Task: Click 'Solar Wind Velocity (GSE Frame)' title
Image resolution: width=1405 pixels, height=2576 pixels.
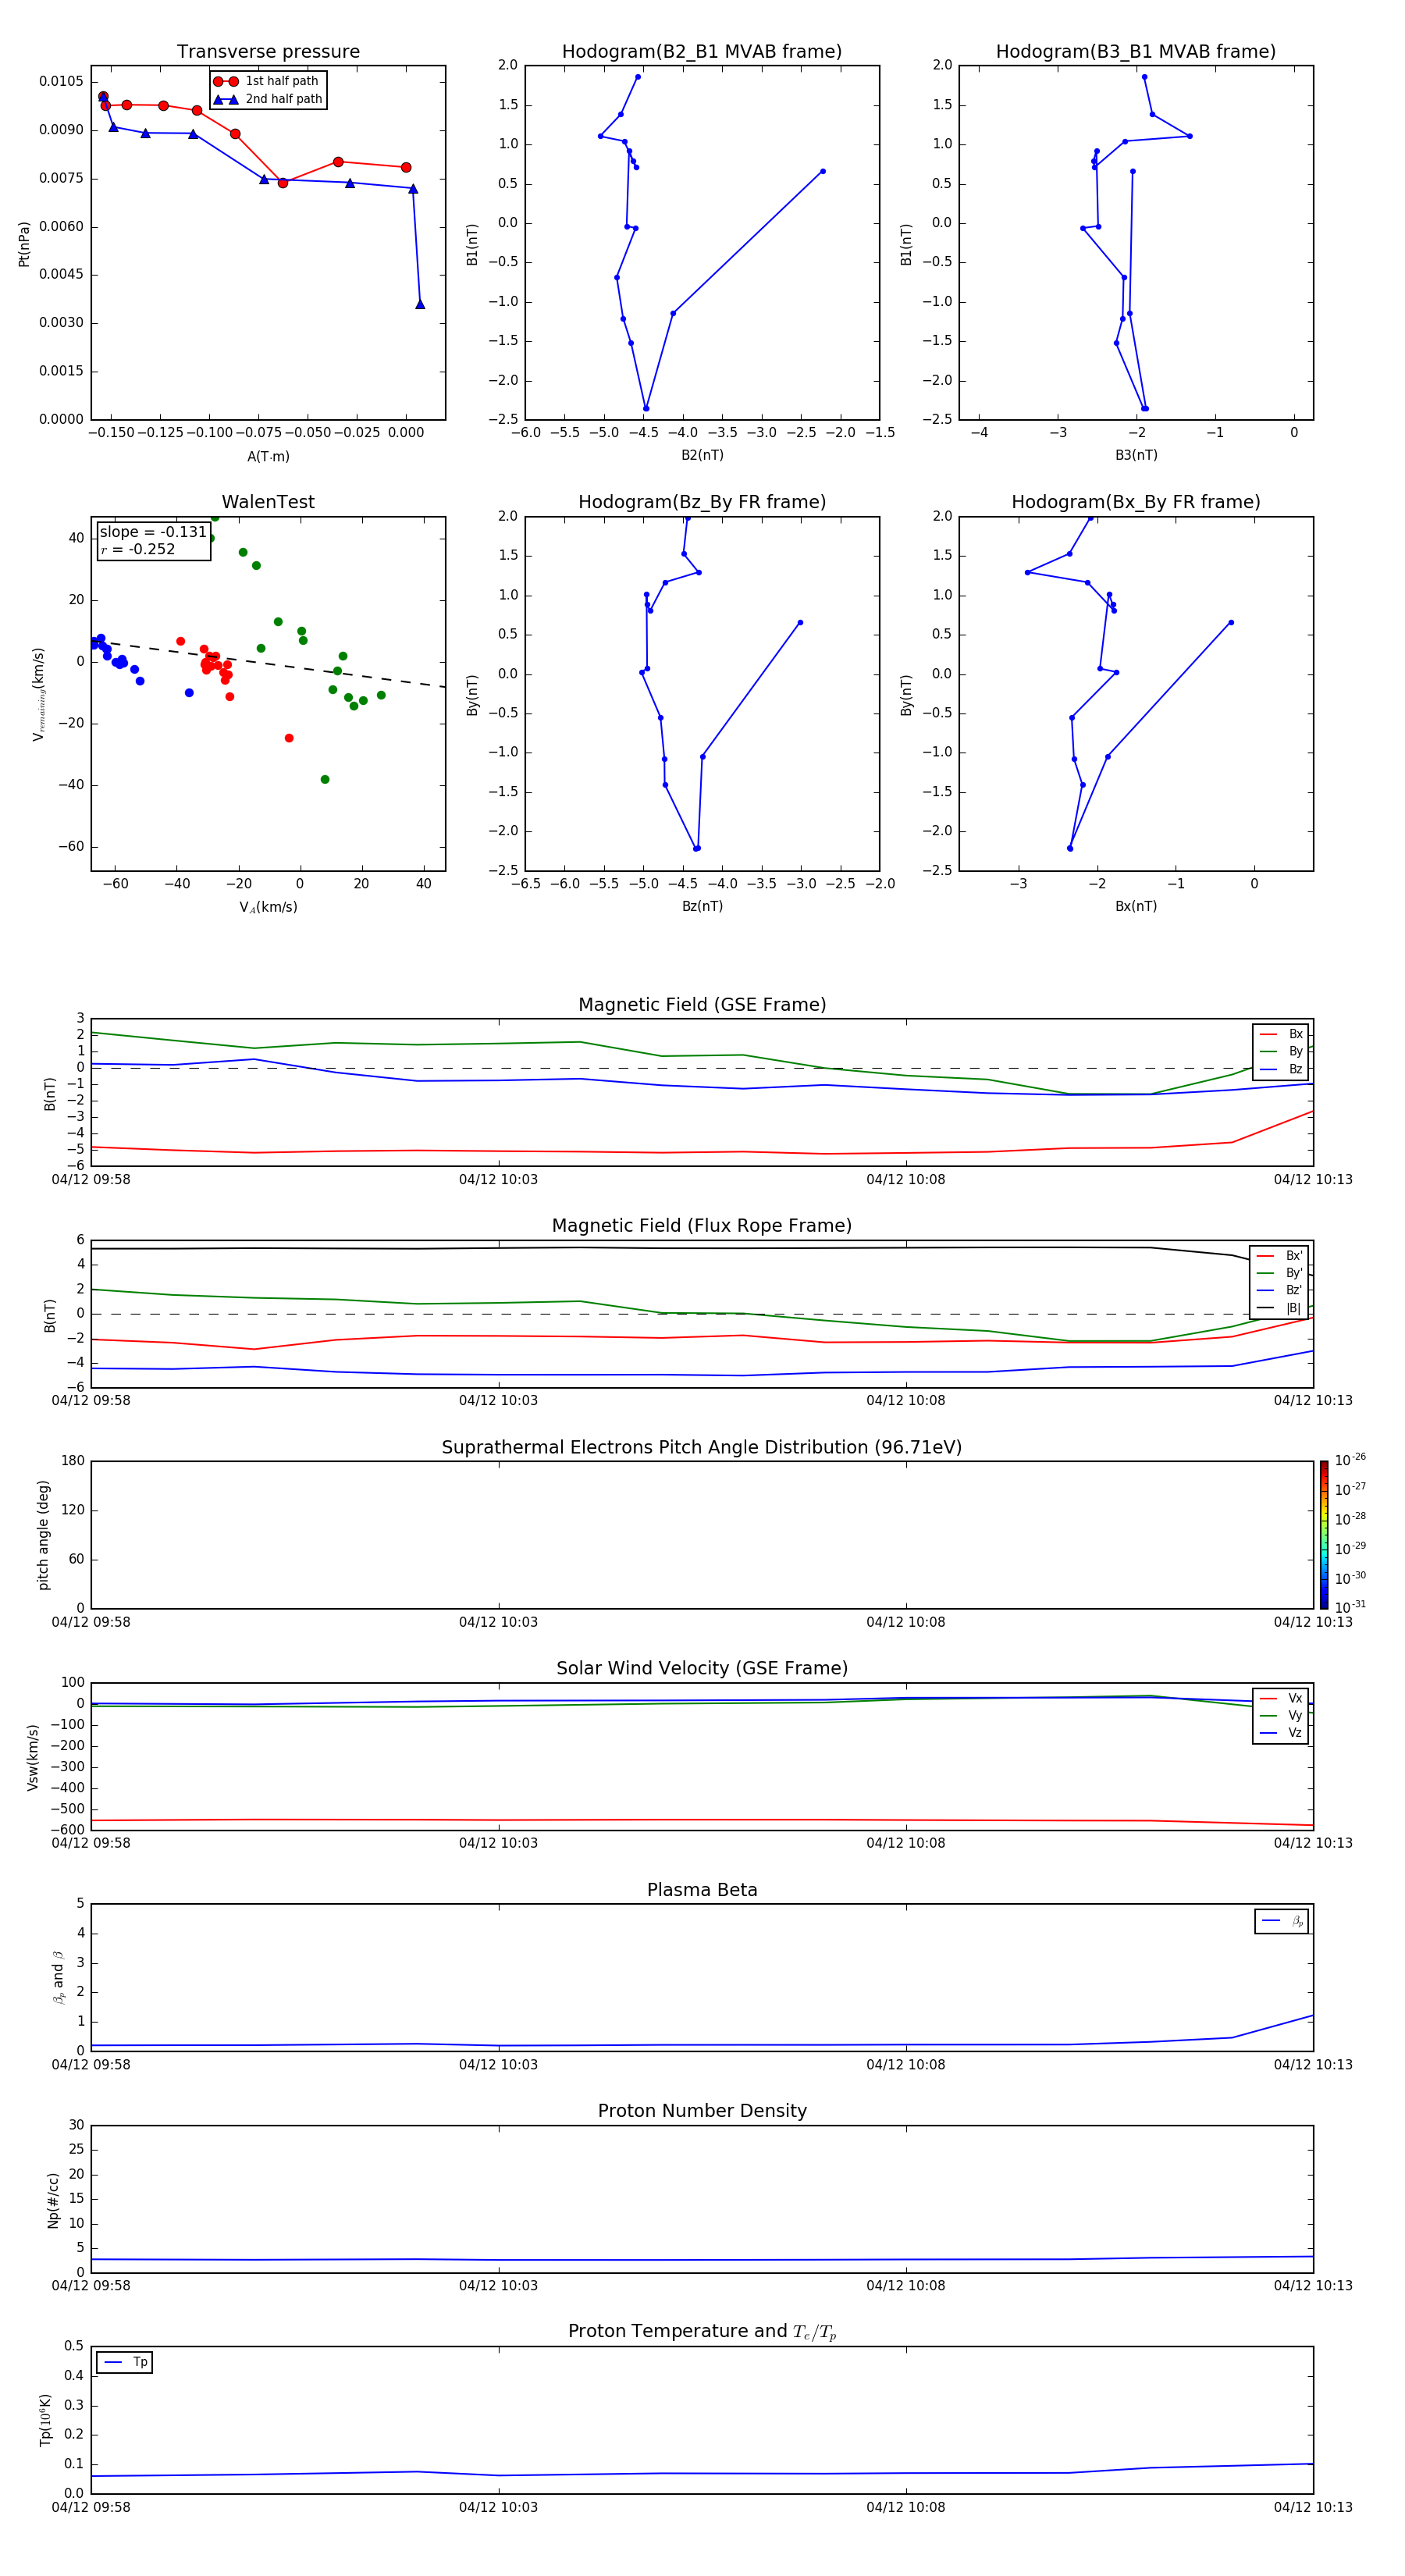Action: coord(702,1668)
